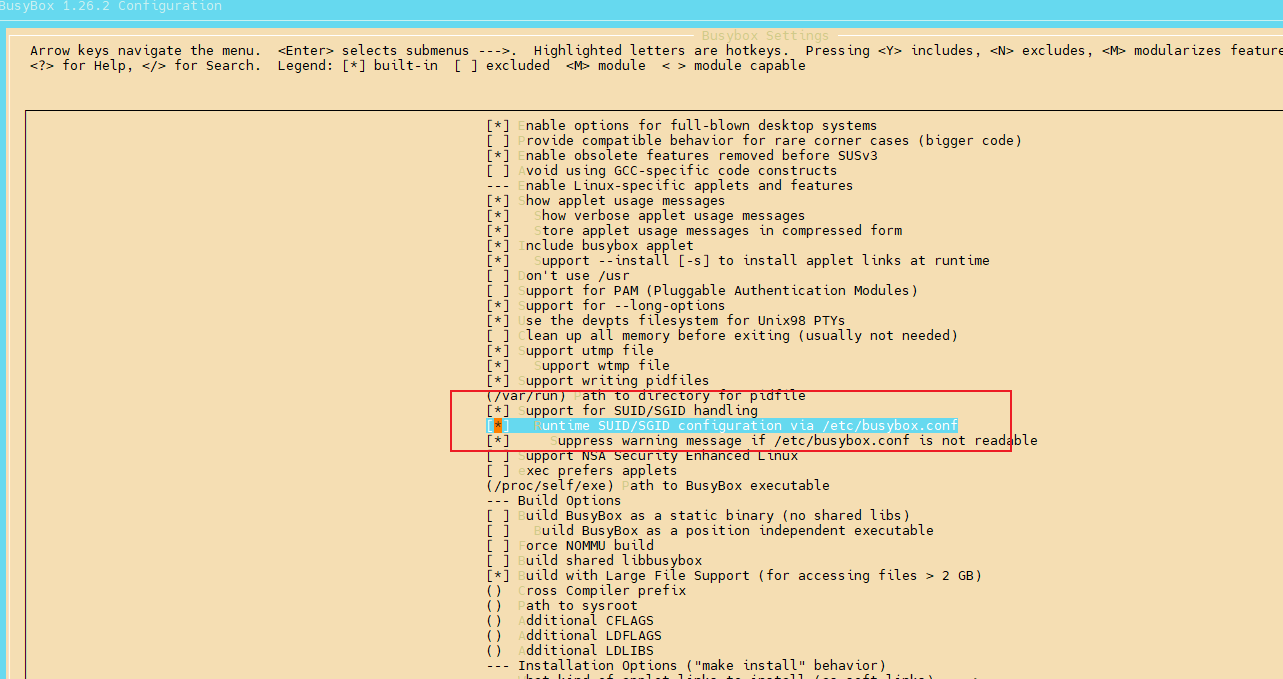This screenshot has height=679, width=1283.
Task: Toggle Avoid using GCC-specific code constructs
Action: point(661,170)
